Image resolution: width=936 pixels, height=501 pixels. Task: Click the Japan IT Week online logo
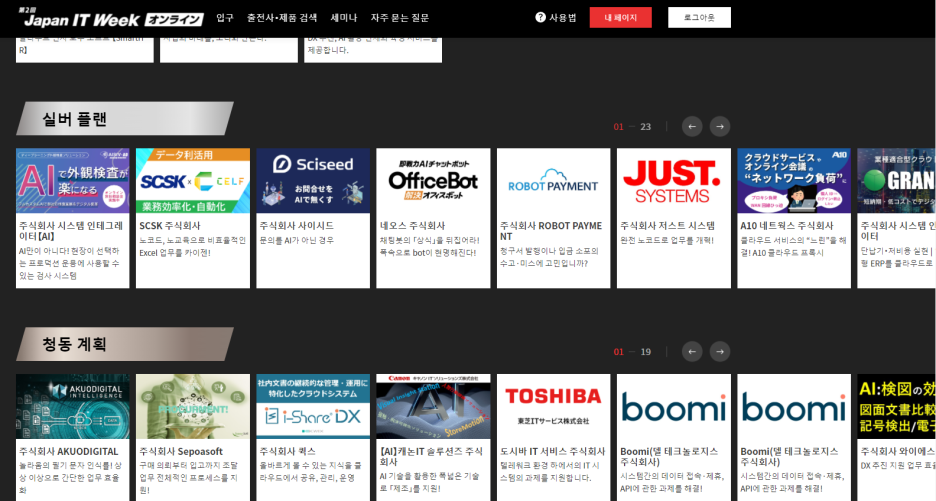tap(112, 18)
